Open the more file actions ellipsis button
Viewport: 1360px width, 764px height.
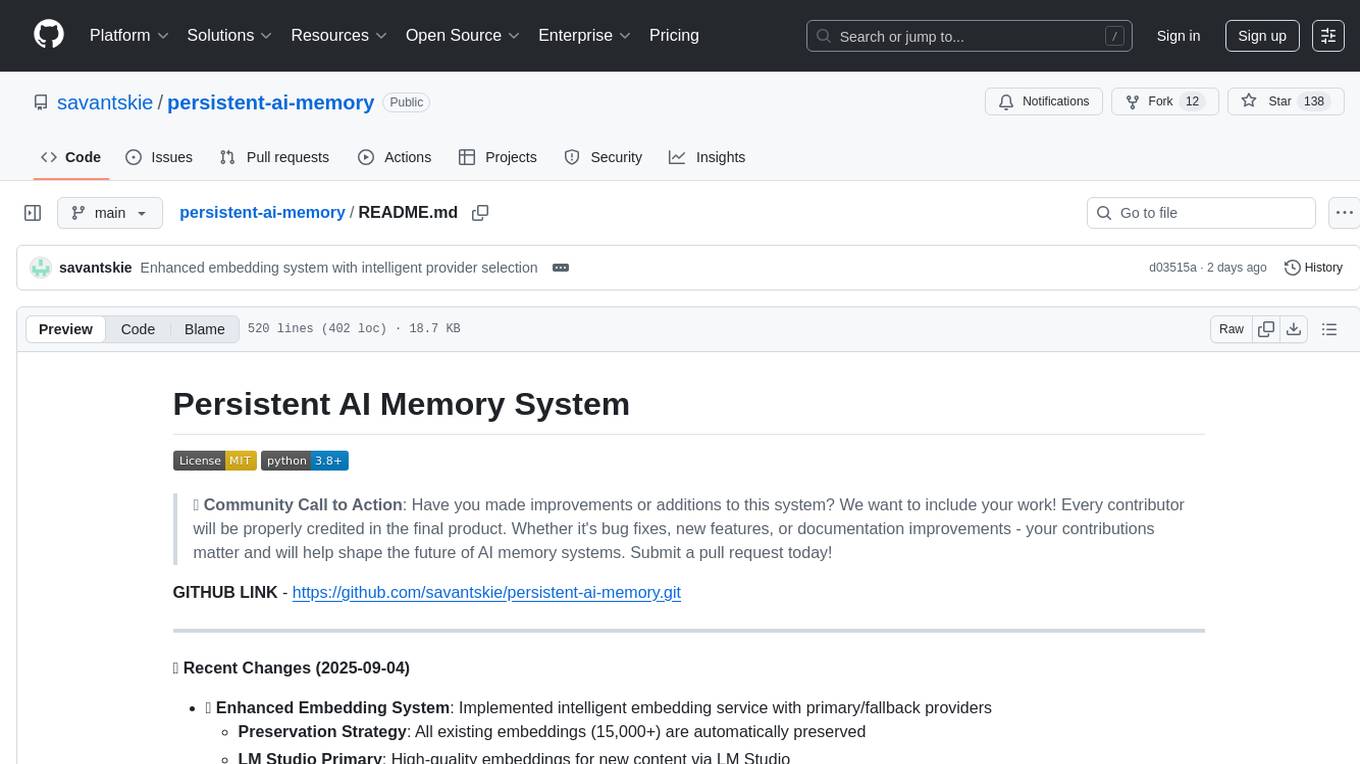pos(1344,213)
